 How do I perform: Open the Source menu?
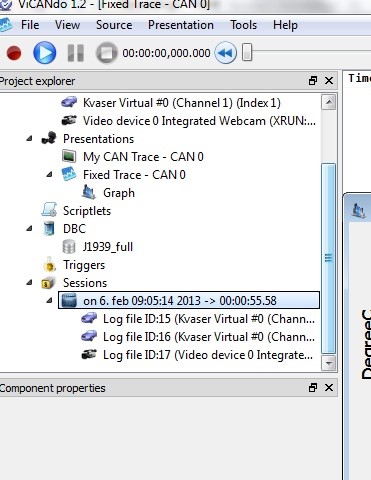coord(114,25)
